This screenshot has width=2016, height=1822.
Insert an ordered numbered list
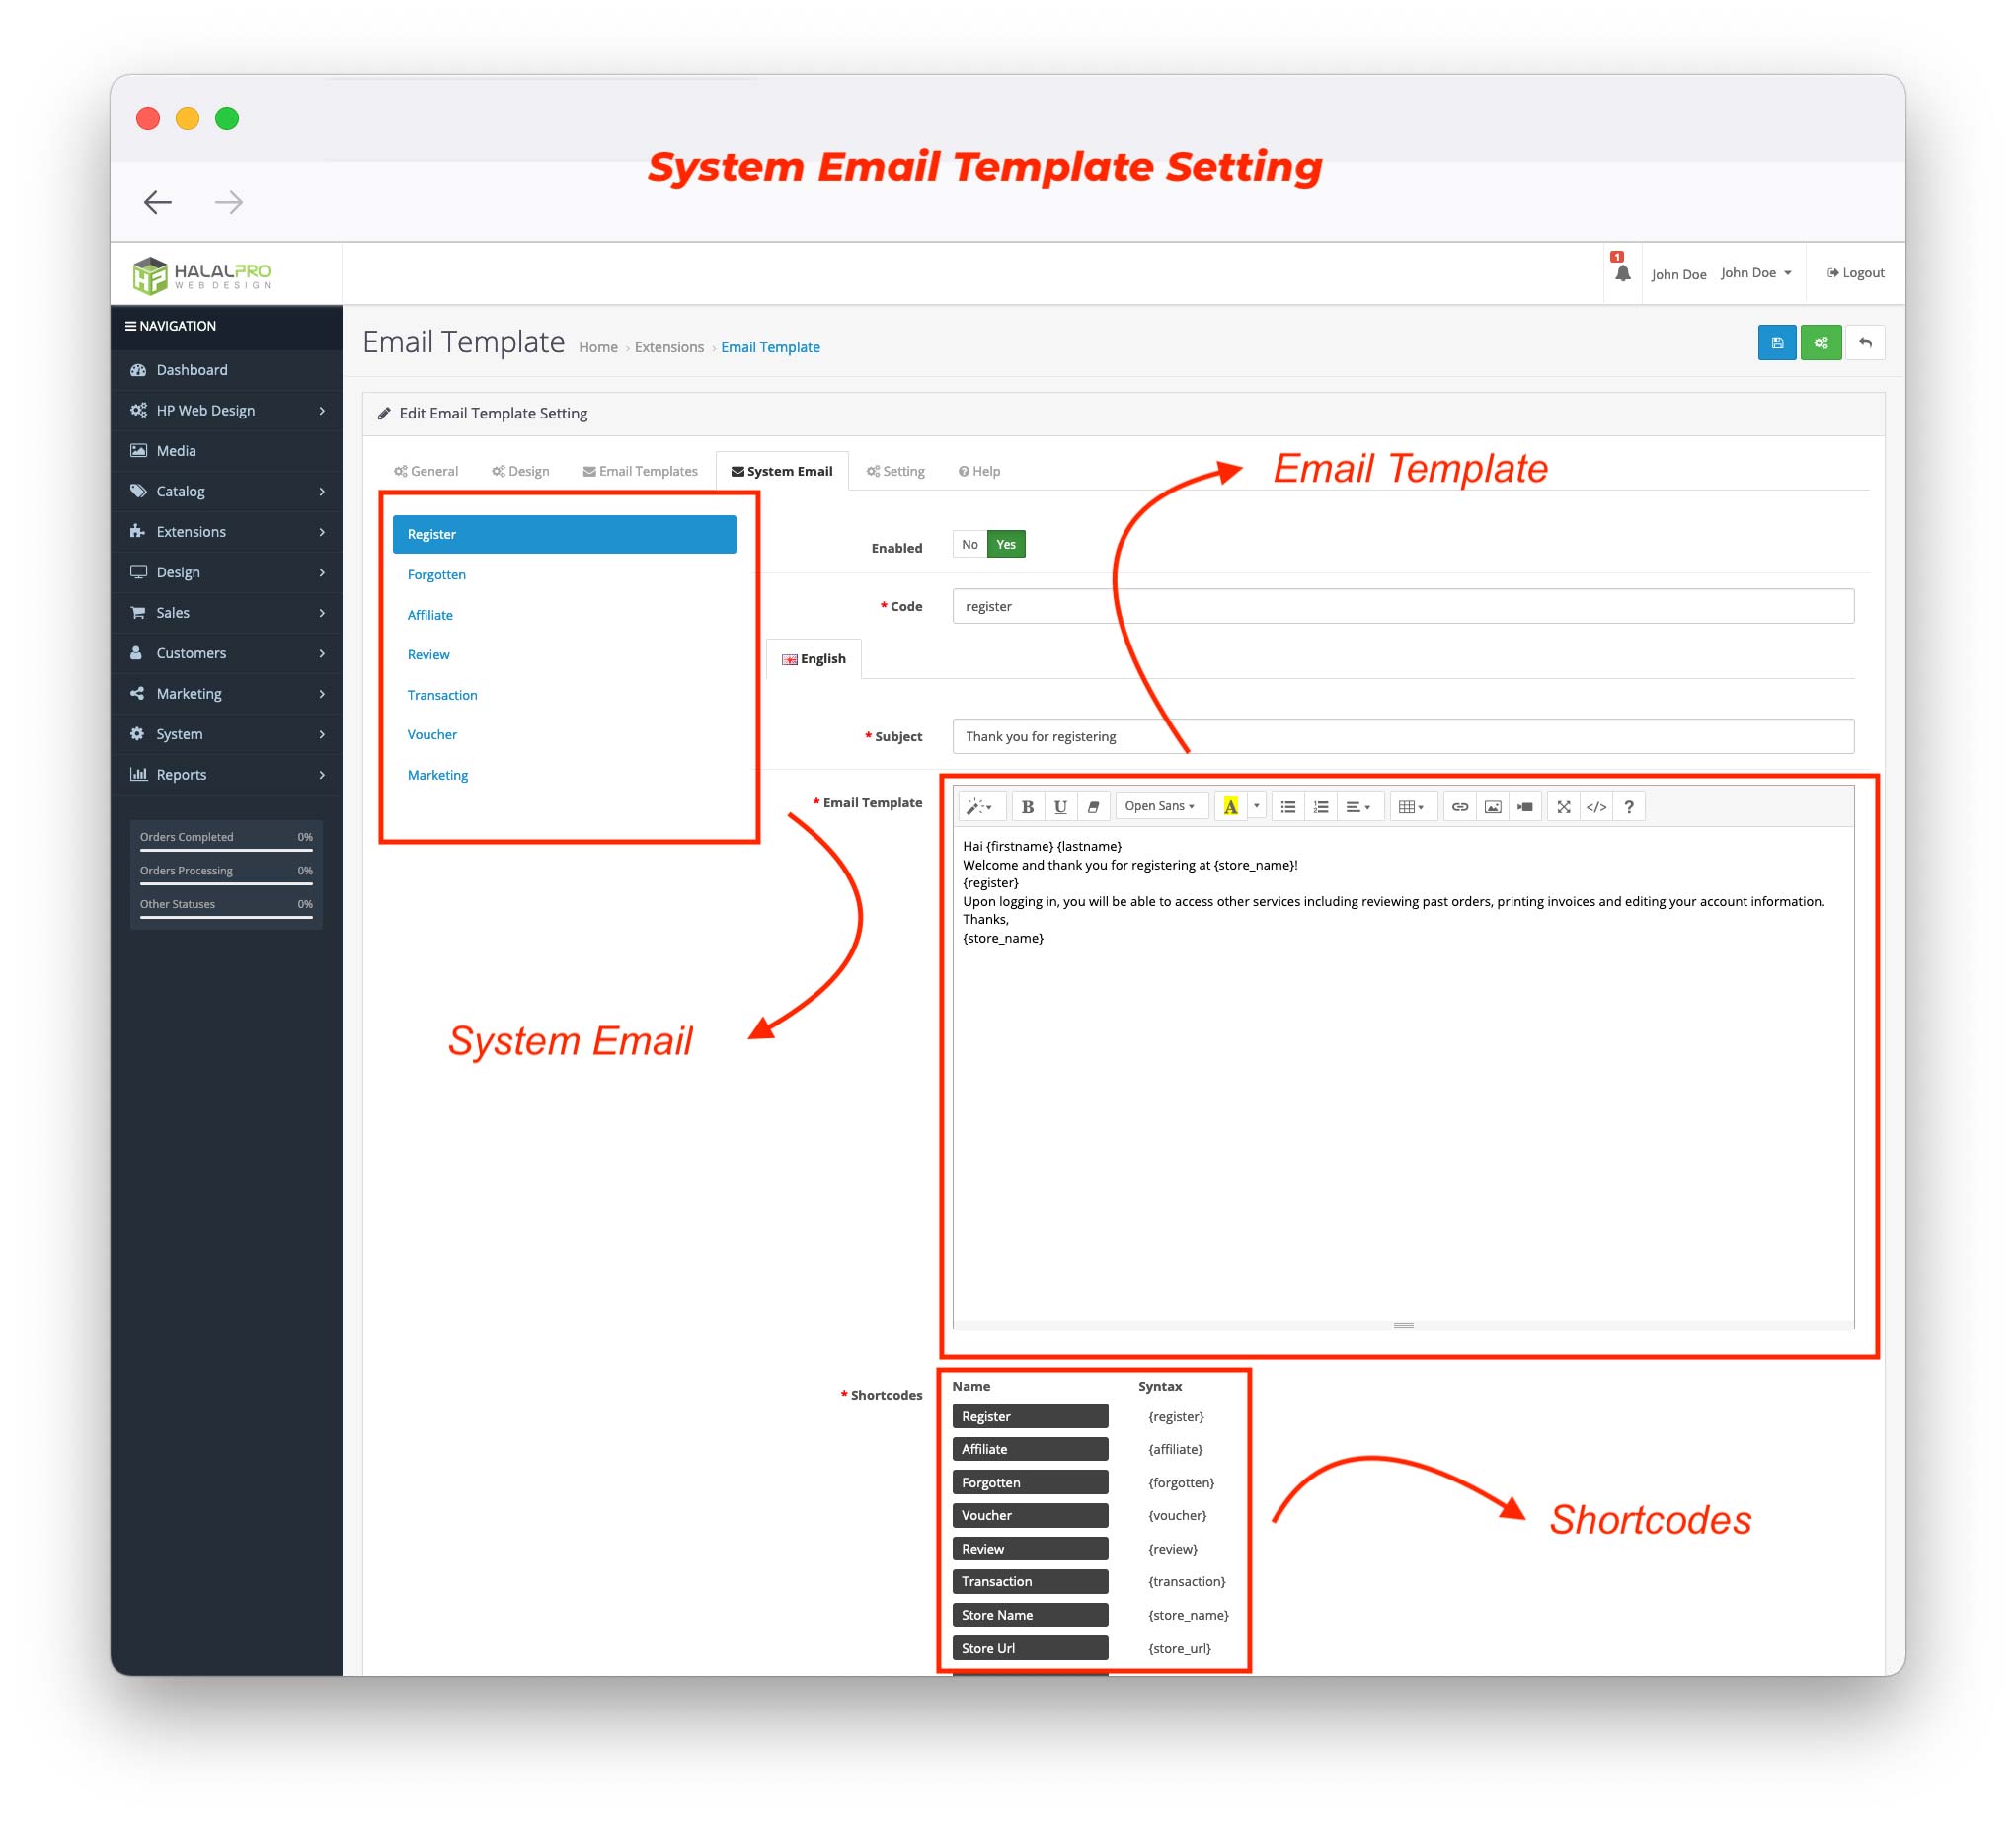1321,807
